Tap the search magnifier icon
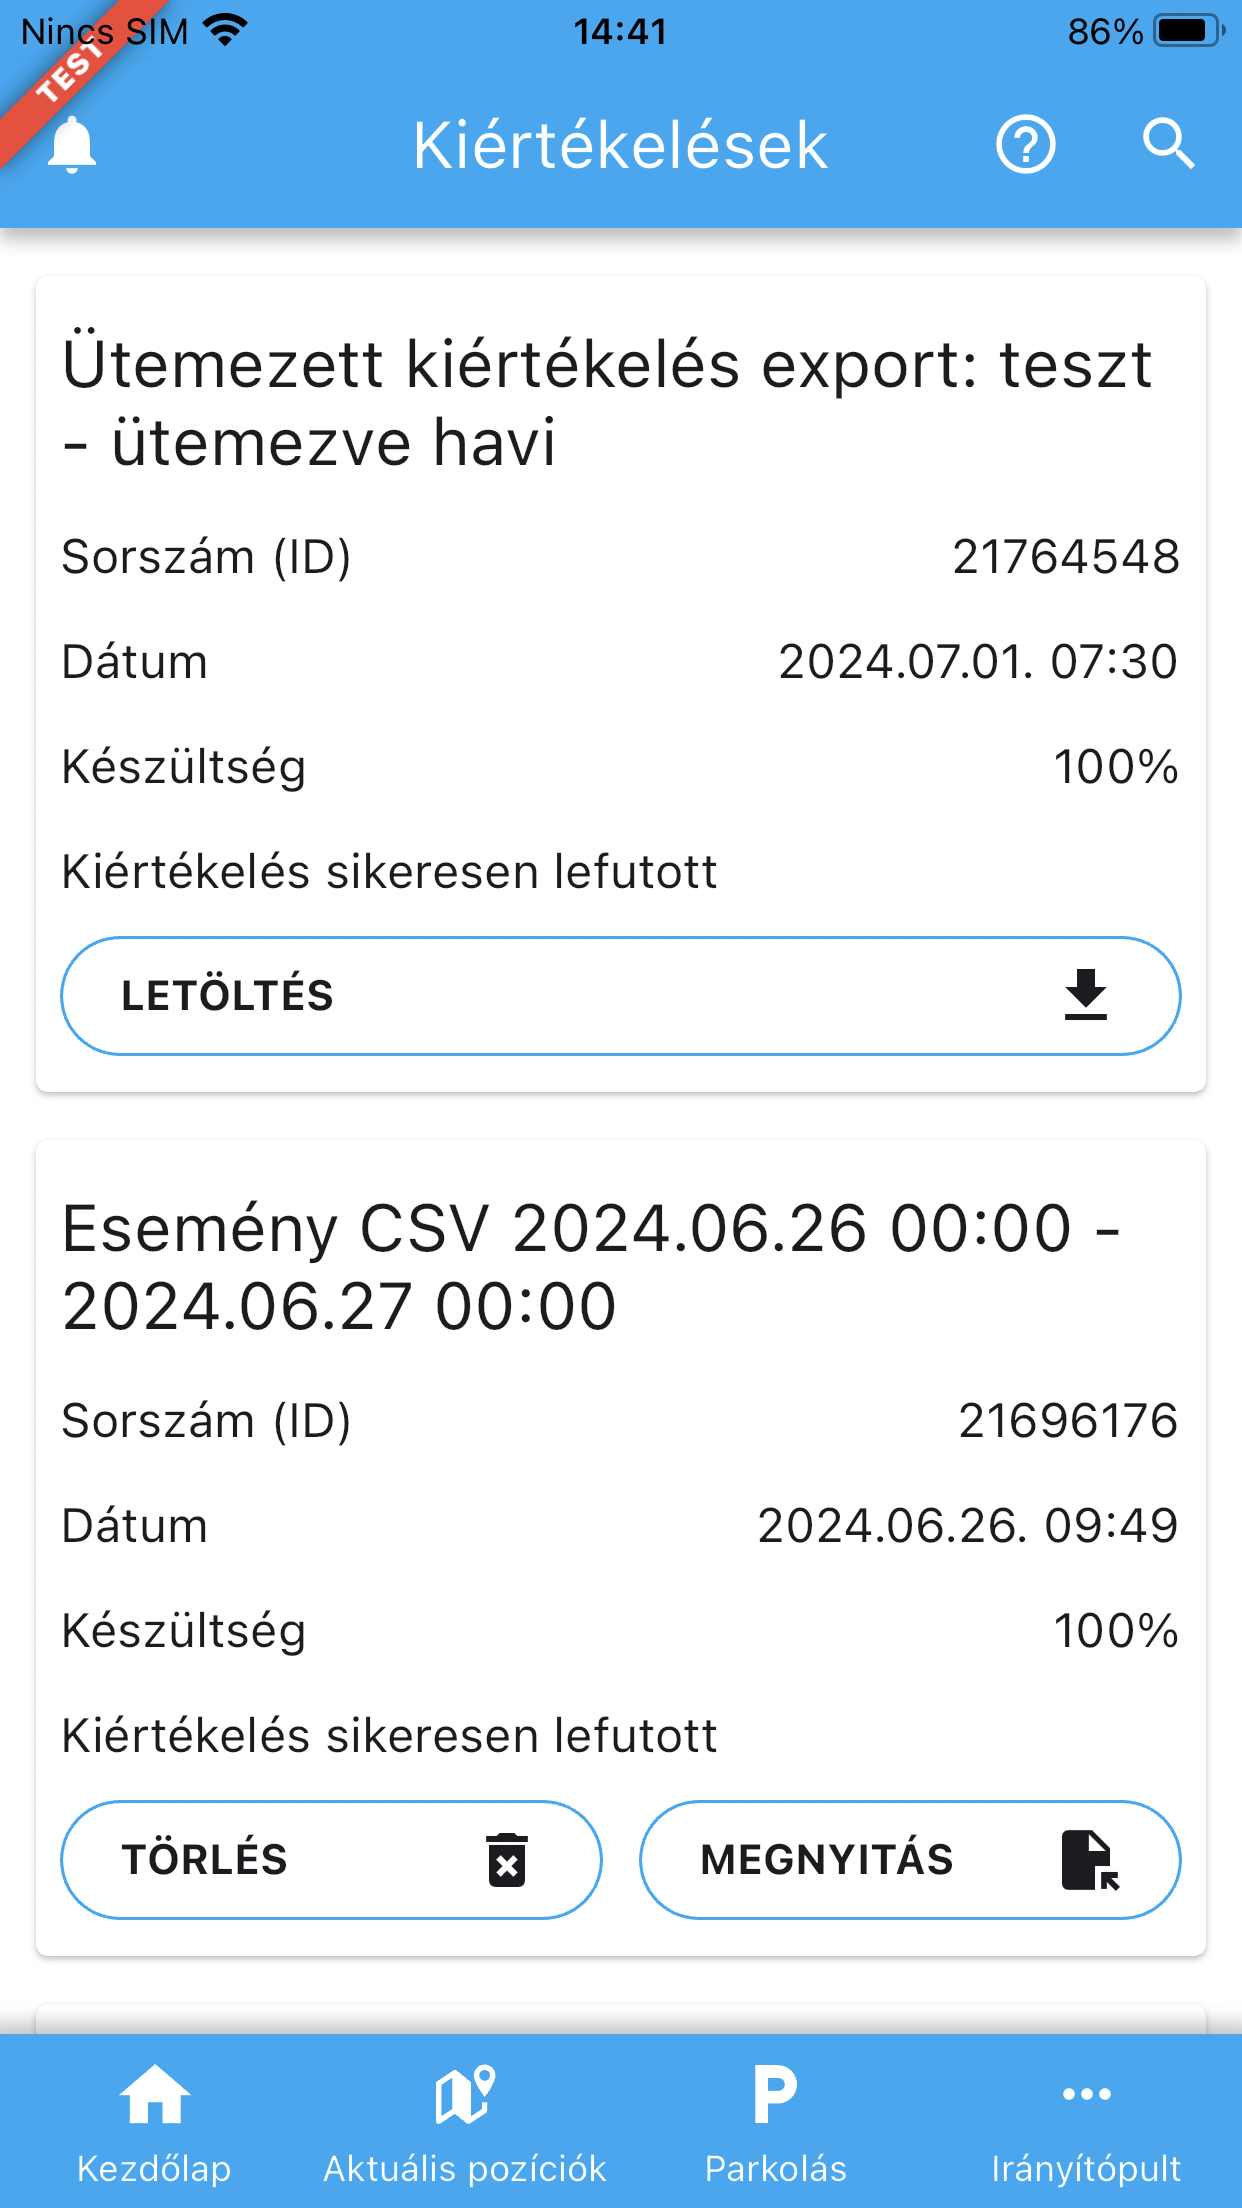1242x2208 pixels. (x=1168, y=145)
